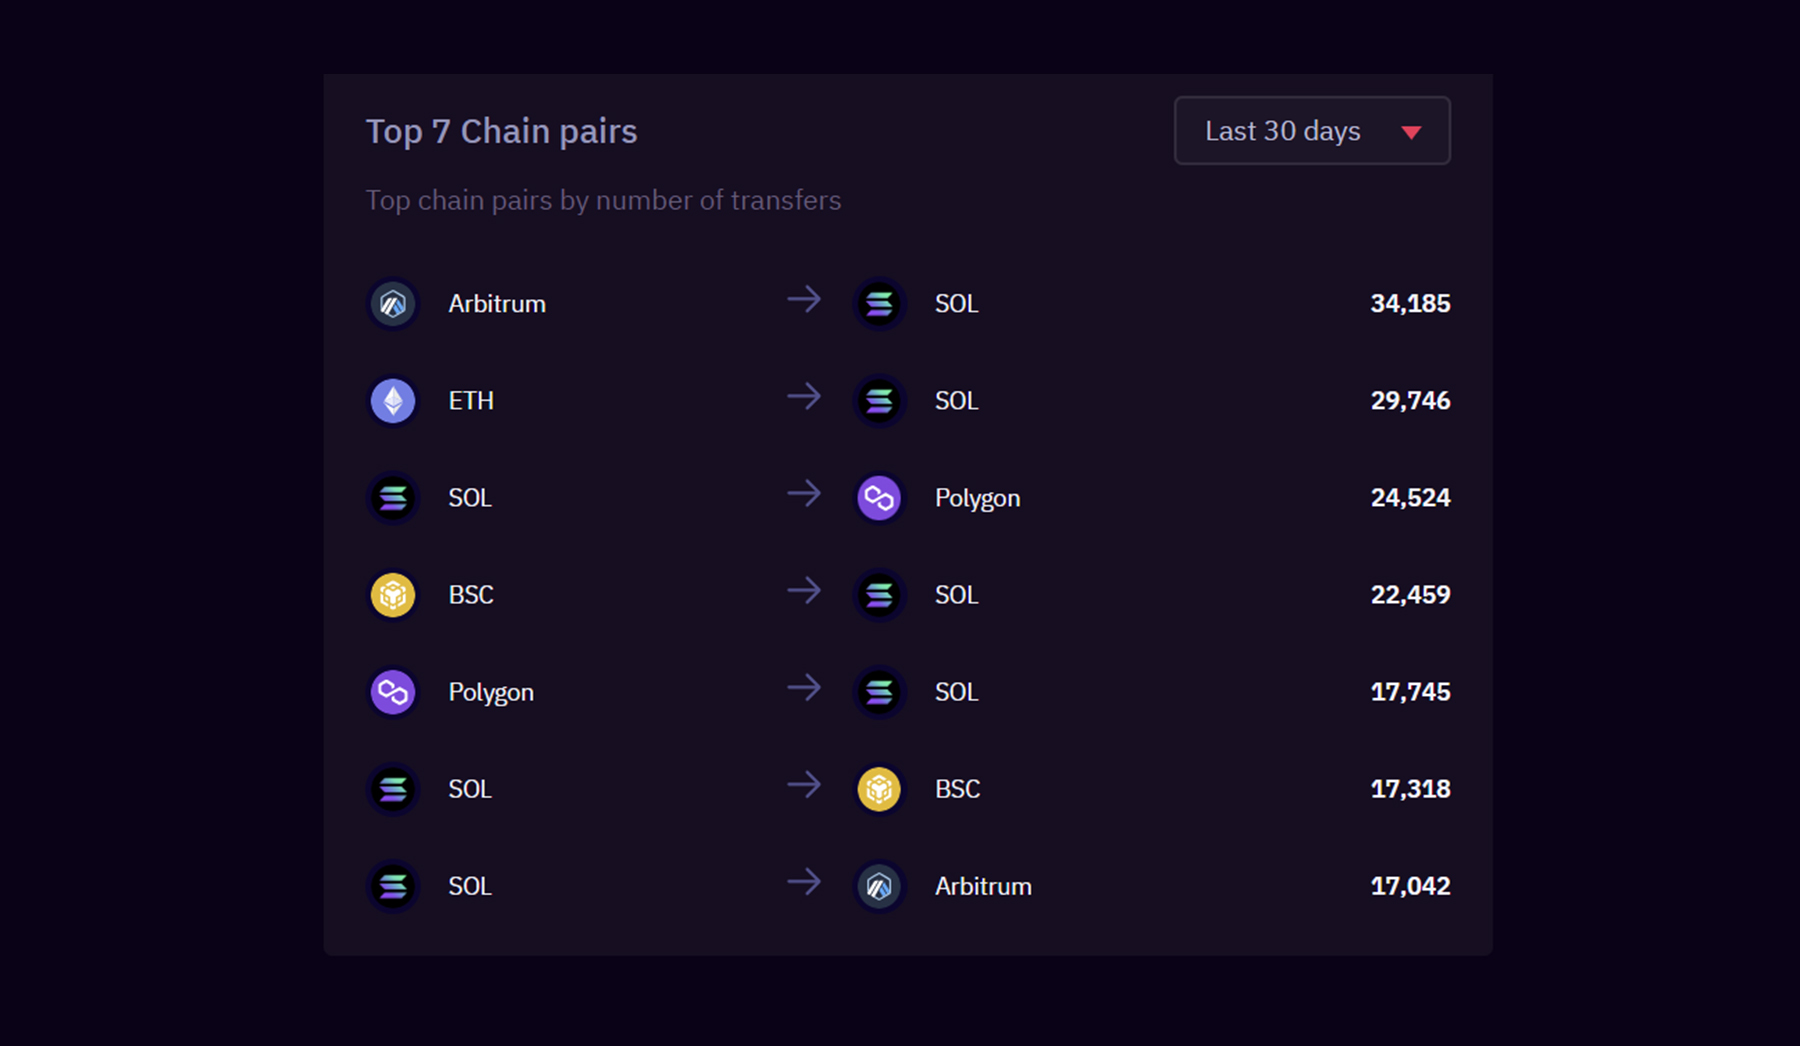Select the ETH chain label
Image resolution: width=1800 pixels, height=1046 pixels.
point(471,401)
